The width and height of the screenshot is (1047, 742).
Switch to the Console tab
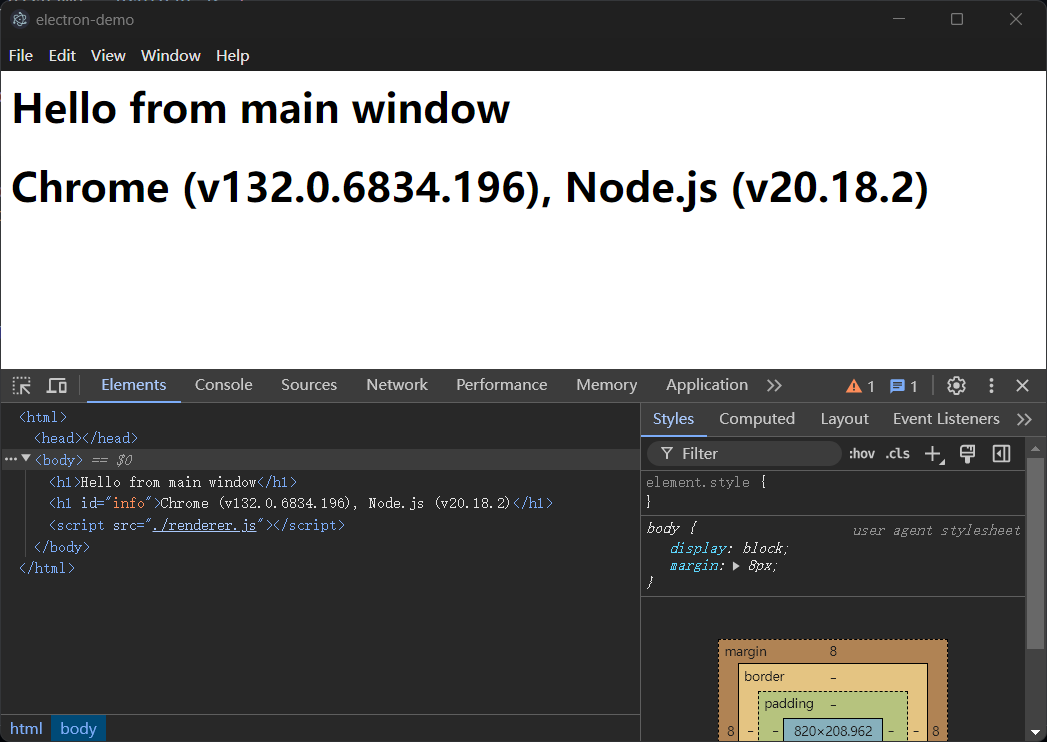[x=224, y=385]
